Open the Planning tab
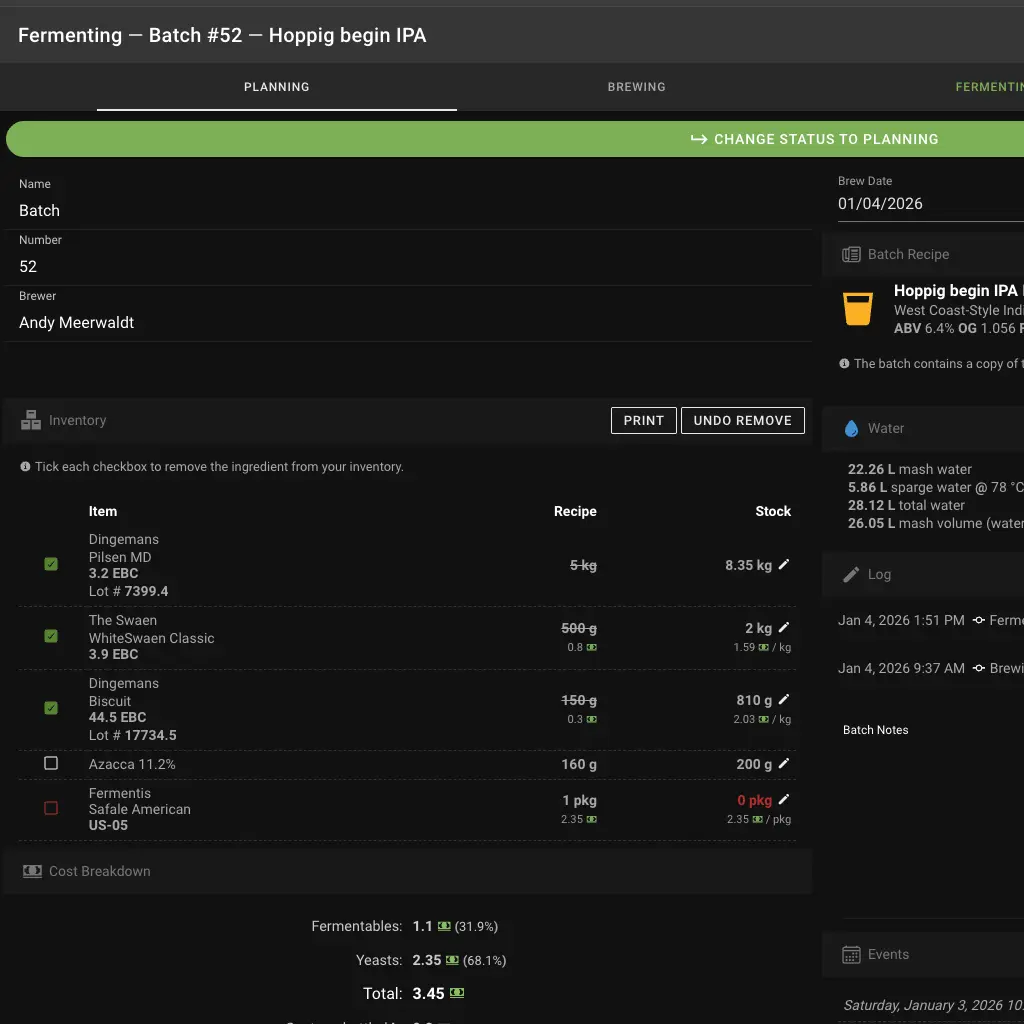1024x1024 pixels. [x=276, y=87]
